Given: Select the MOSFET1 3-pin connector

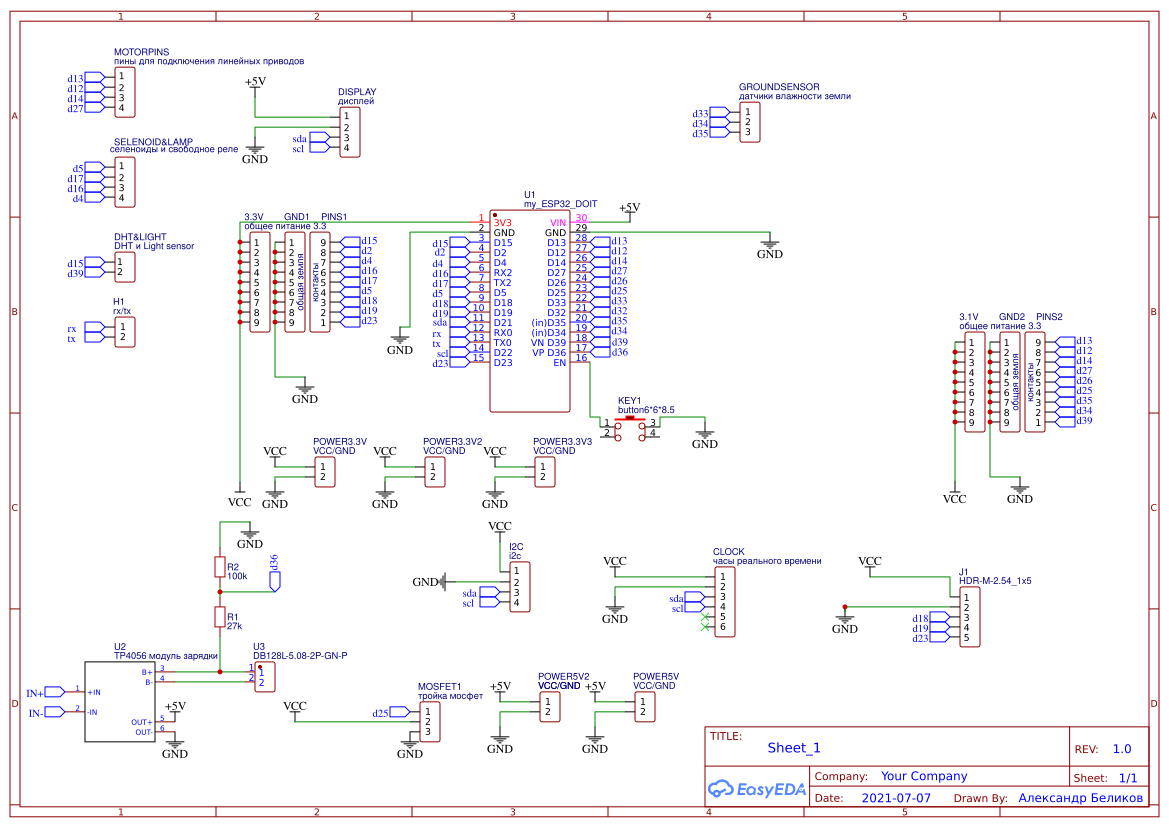Looking at the screenshot, I should (x=430, y=722).
